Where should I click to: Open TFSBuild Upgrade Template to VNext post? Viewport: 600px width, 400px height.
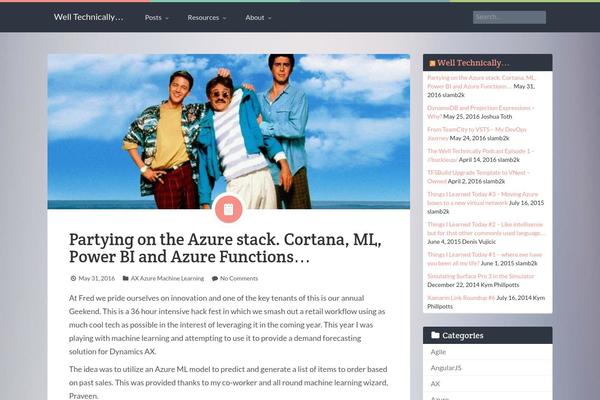click(x=478, y=177)
